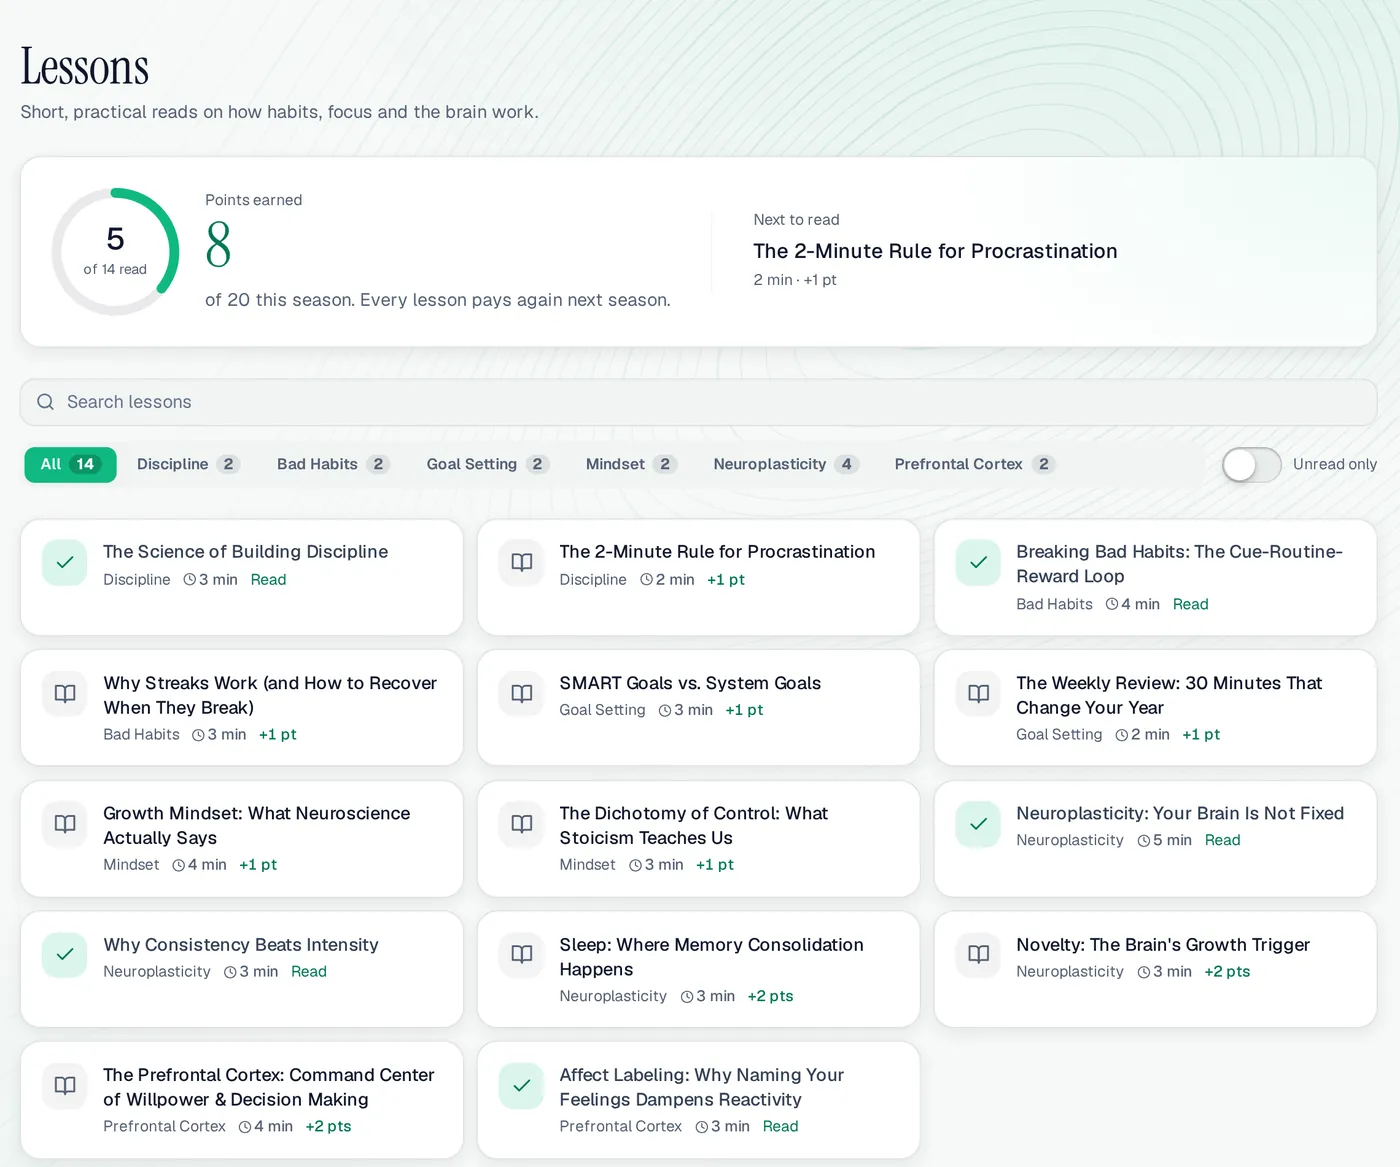Click the book icon beside The Dichotomy of Control
The width and height of the screenshot is (1400, 1167).
coord(522,824)
